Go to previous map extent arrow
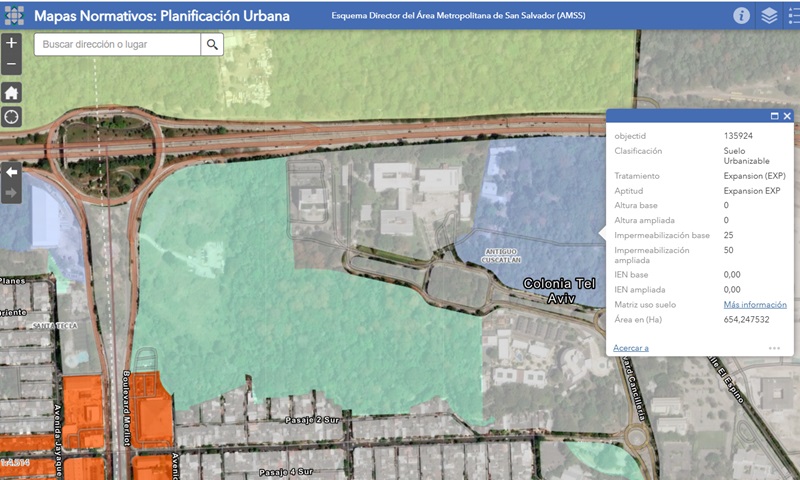800x480 pixels. pos(11,171)
